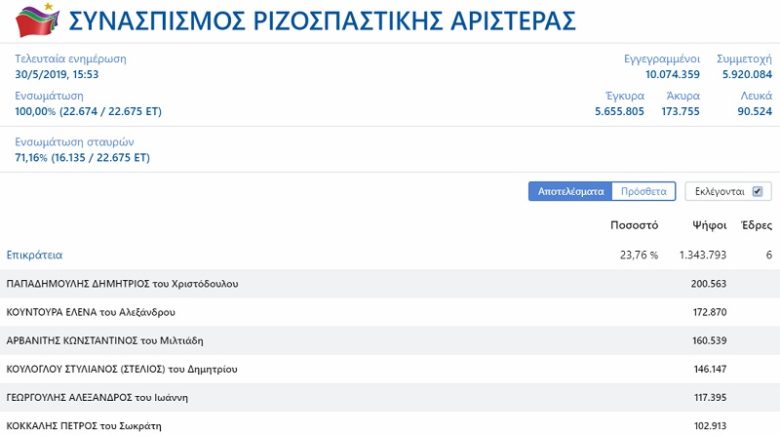
Task: Click the Ενσωμάτωση label
Action: [49, 96]
